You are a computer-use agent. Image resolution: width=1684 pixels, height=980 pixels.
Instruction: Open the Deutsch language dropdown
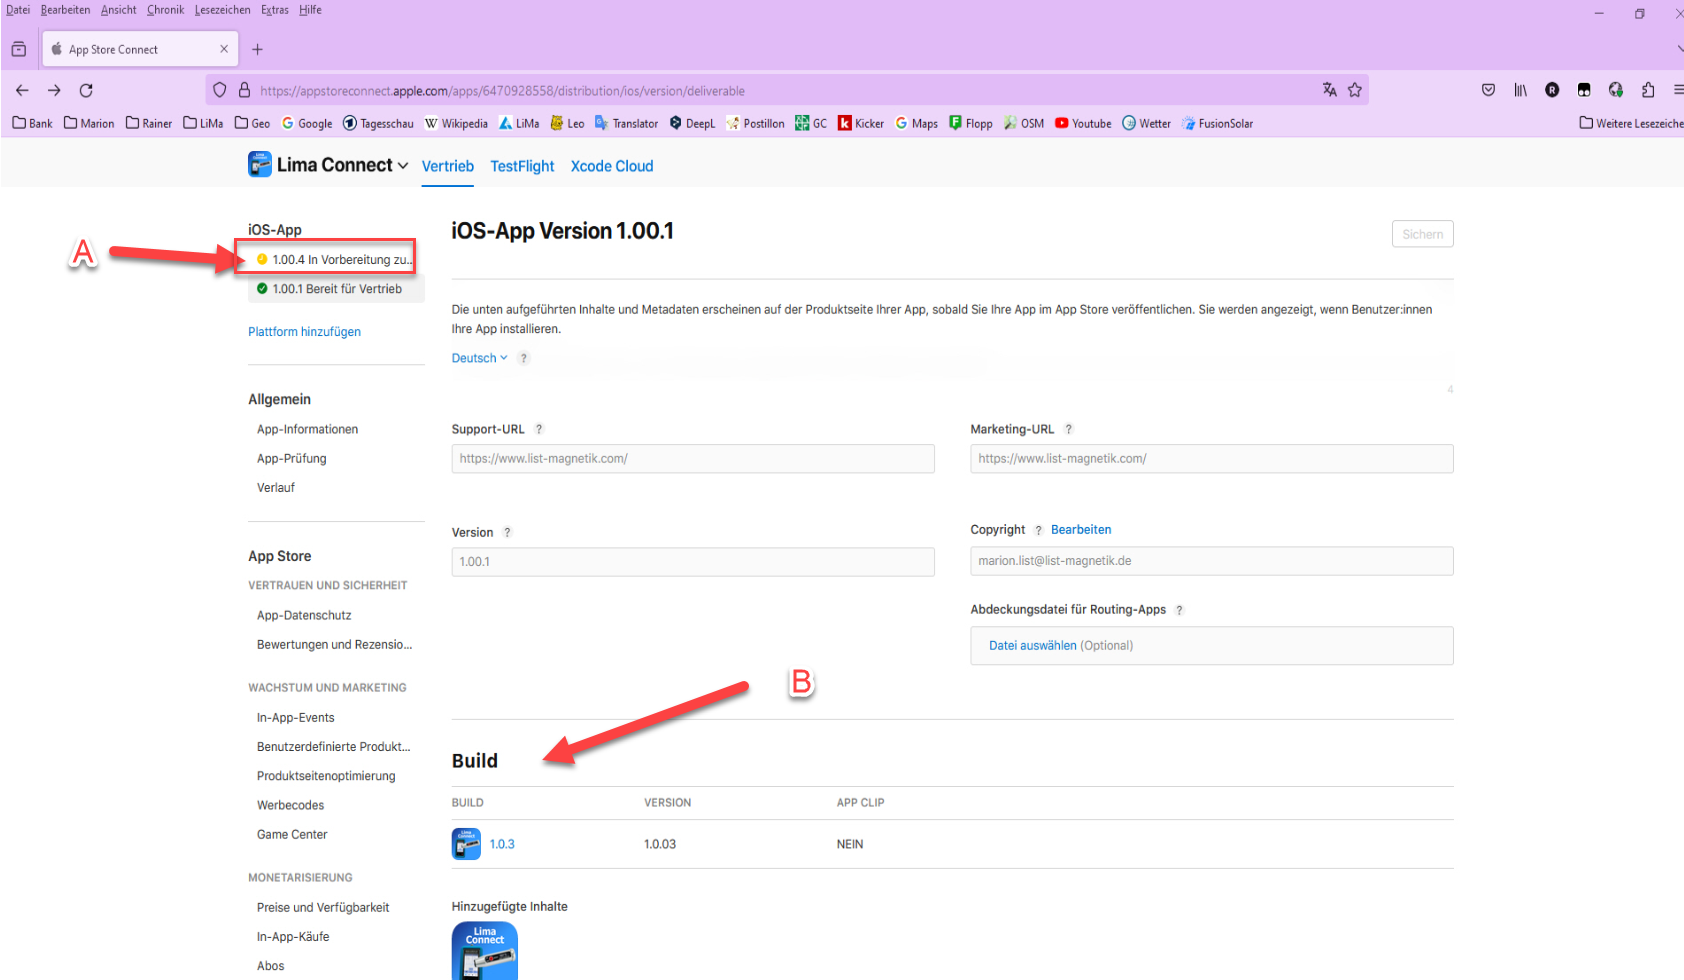(x=480, y=358)
